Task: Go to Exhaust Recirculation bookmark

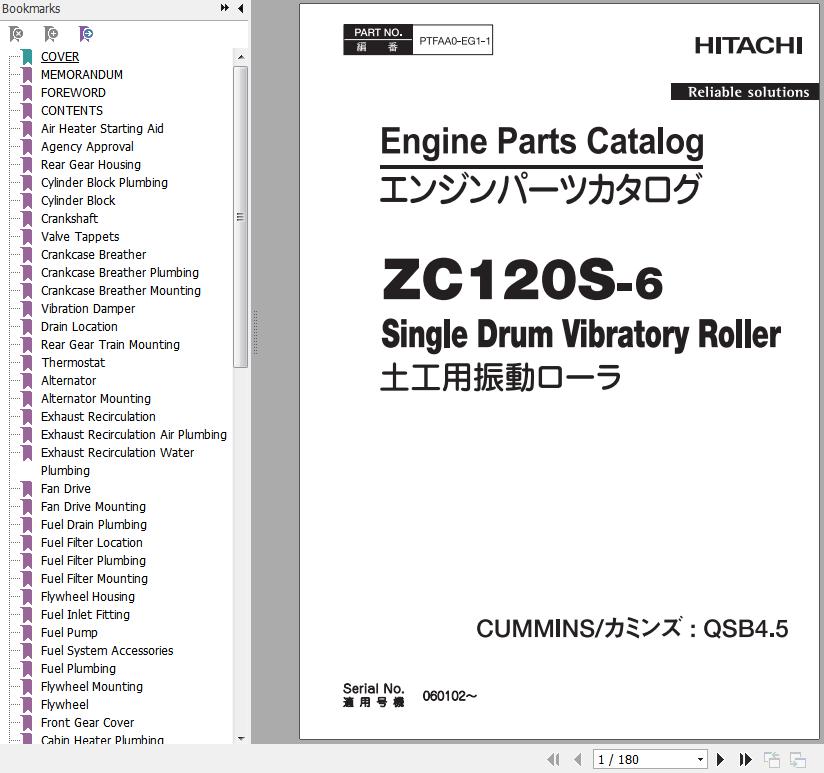Action: (98, 417)
